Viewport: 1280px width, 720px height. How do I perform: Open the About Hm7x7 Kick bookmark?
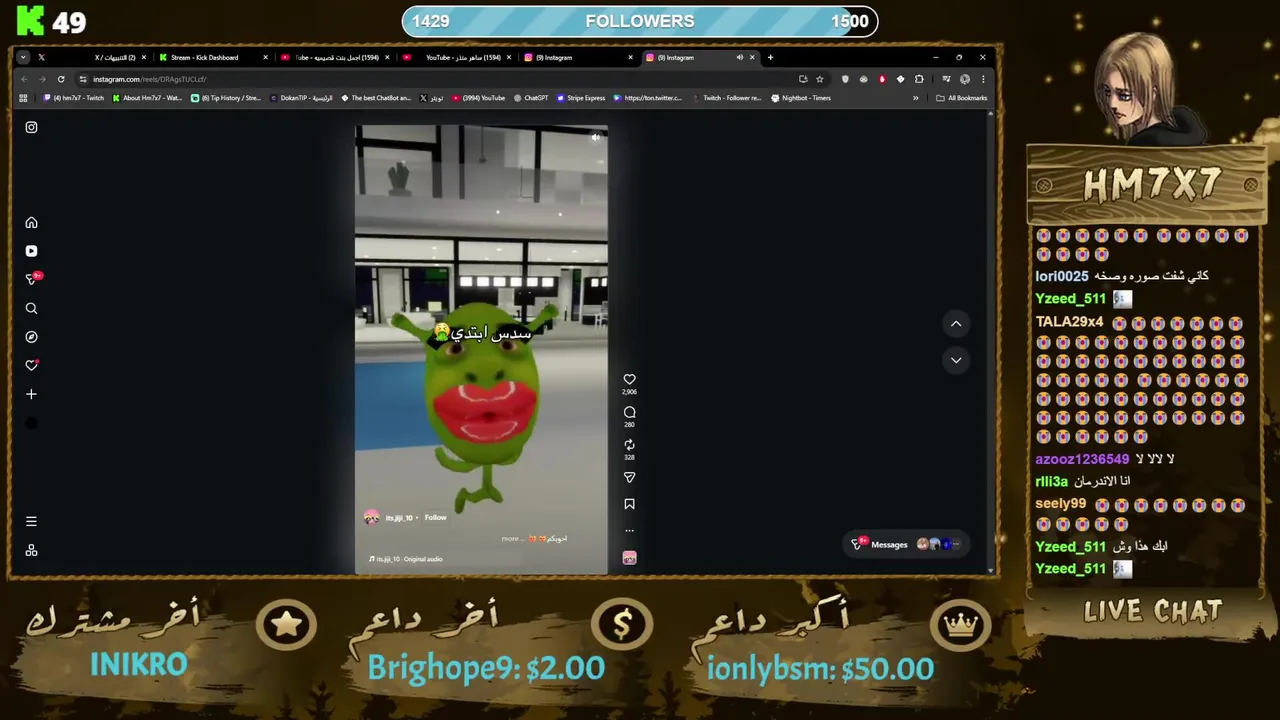[147, 98]
